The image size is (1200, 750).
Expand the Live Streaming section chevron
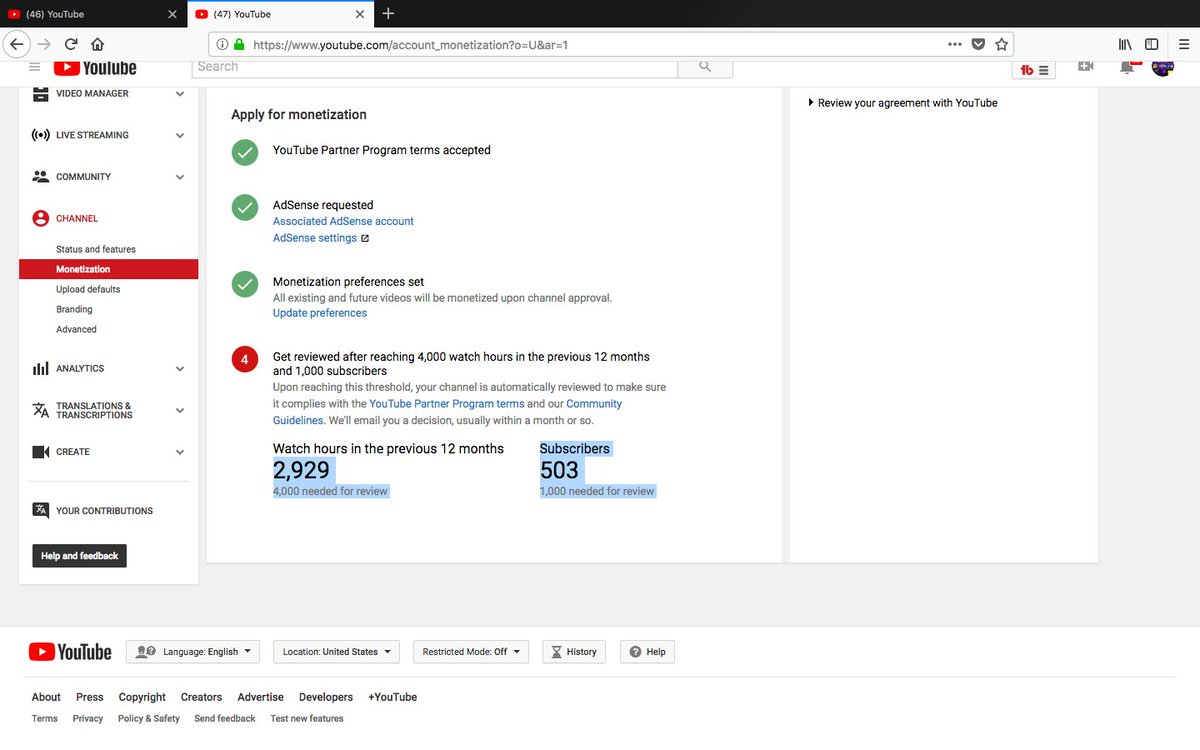[180, 135]
